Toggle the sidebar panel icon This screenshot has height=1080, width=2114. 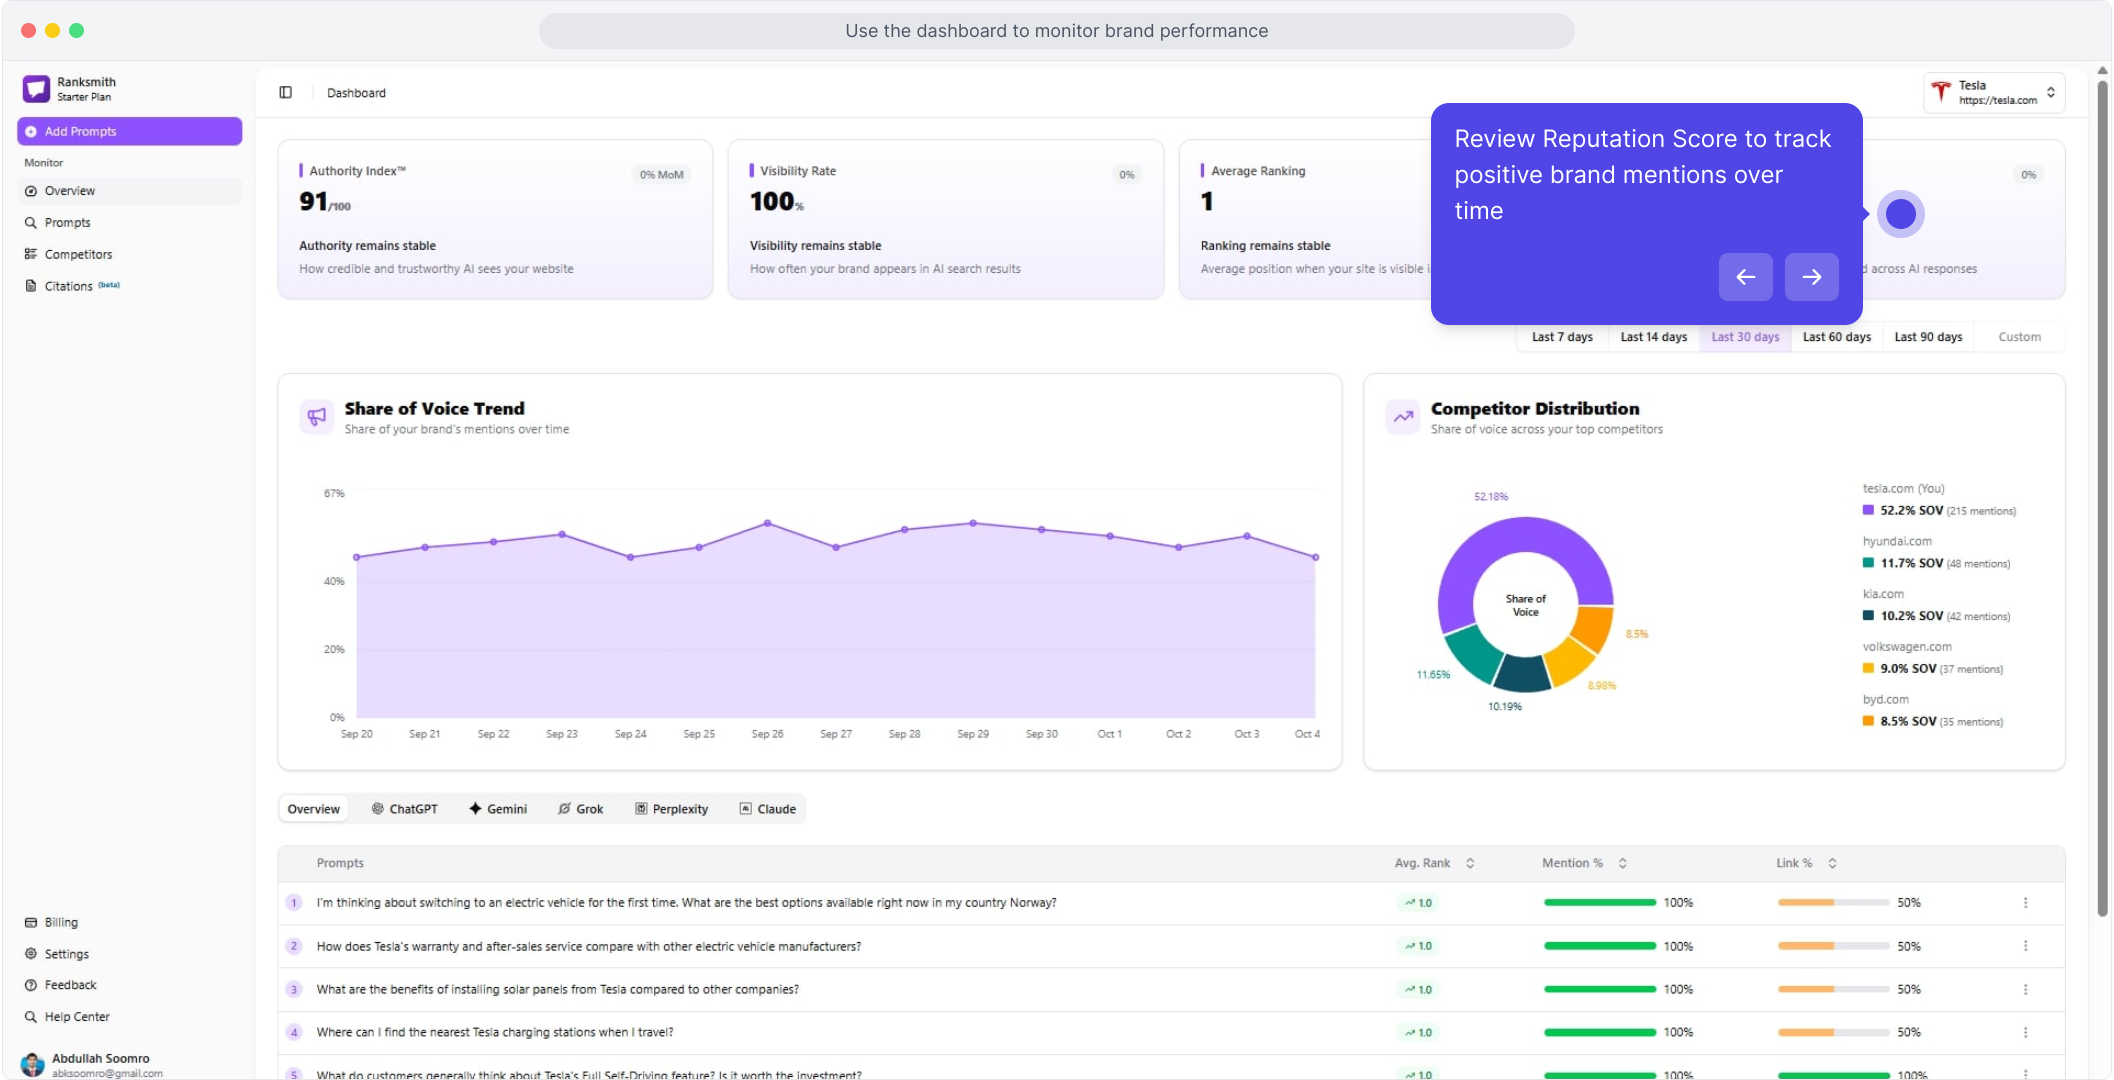[285, 92]
